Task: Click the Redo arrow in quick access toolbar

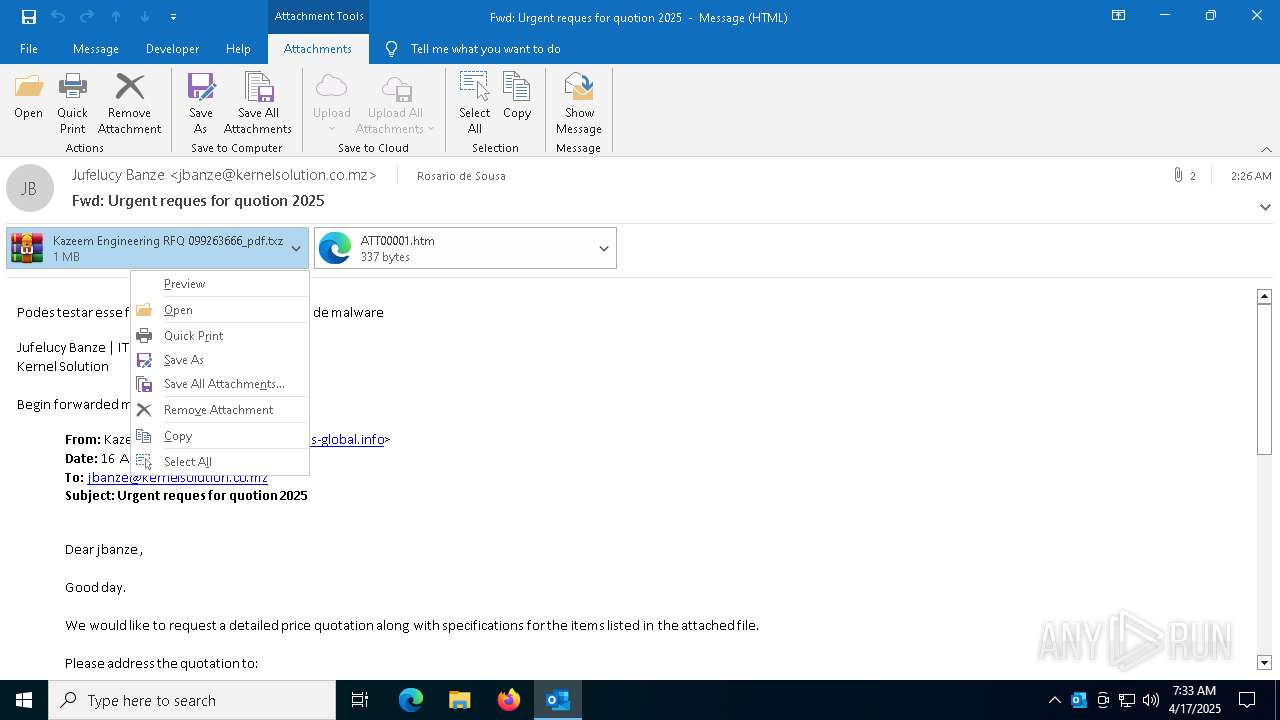Action: pos(87,17)
